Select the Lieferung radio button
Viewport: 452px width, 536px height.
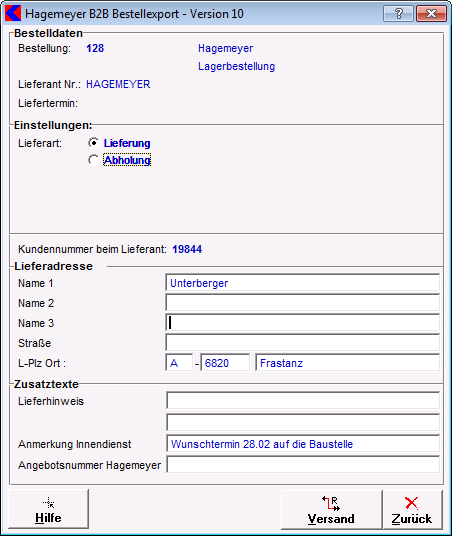coord(93,143)
